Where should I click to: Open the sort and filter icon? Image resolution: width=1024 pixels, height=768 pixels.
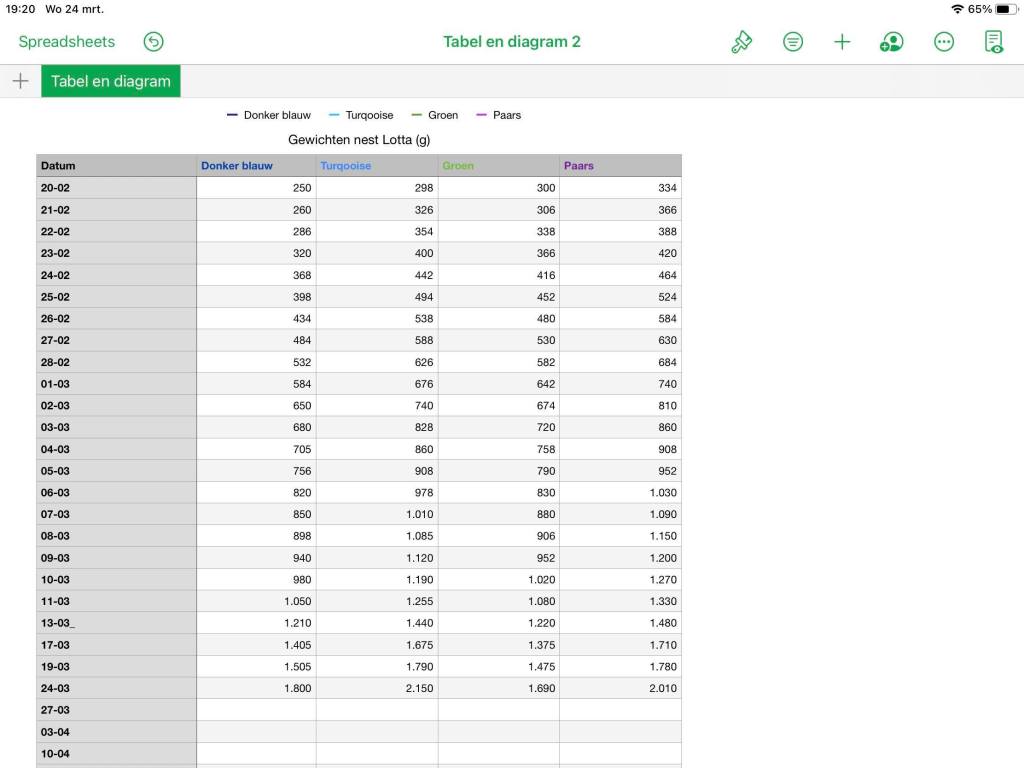tap(793, 41)
